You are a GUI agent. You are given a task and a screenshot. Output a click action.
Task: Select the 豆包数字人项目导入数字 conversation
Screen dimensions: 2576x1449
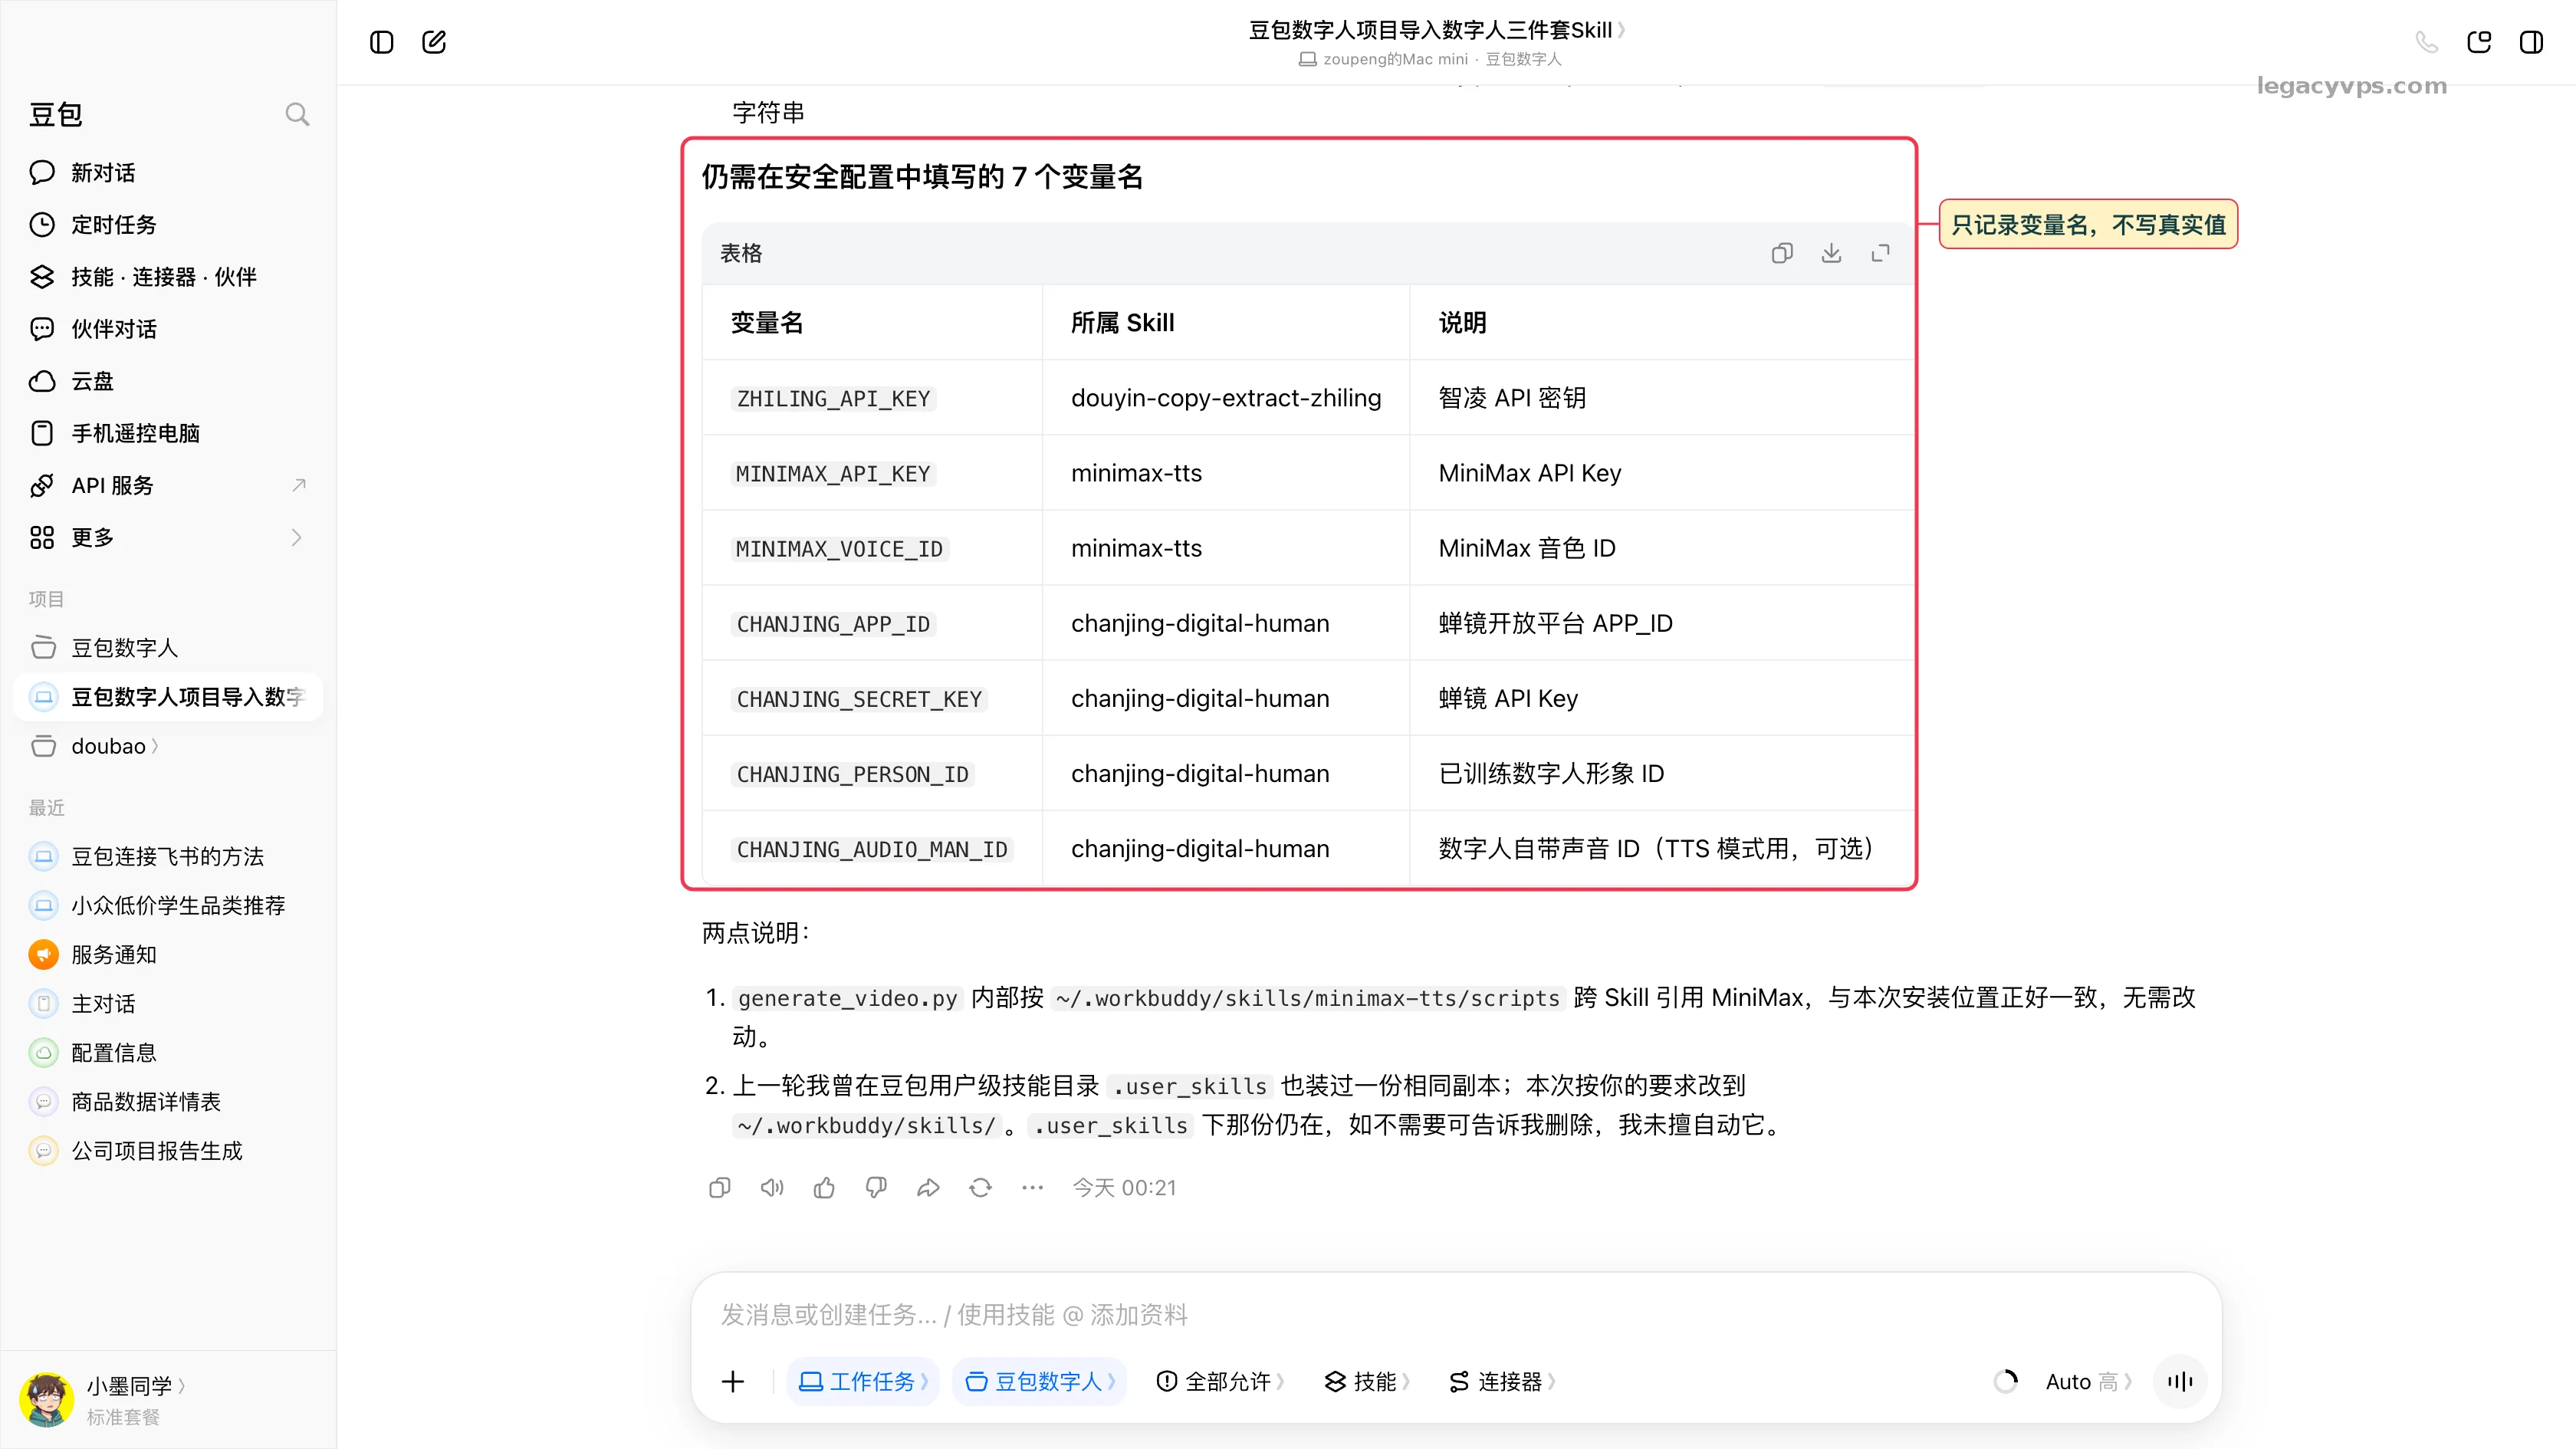point(168,697)
